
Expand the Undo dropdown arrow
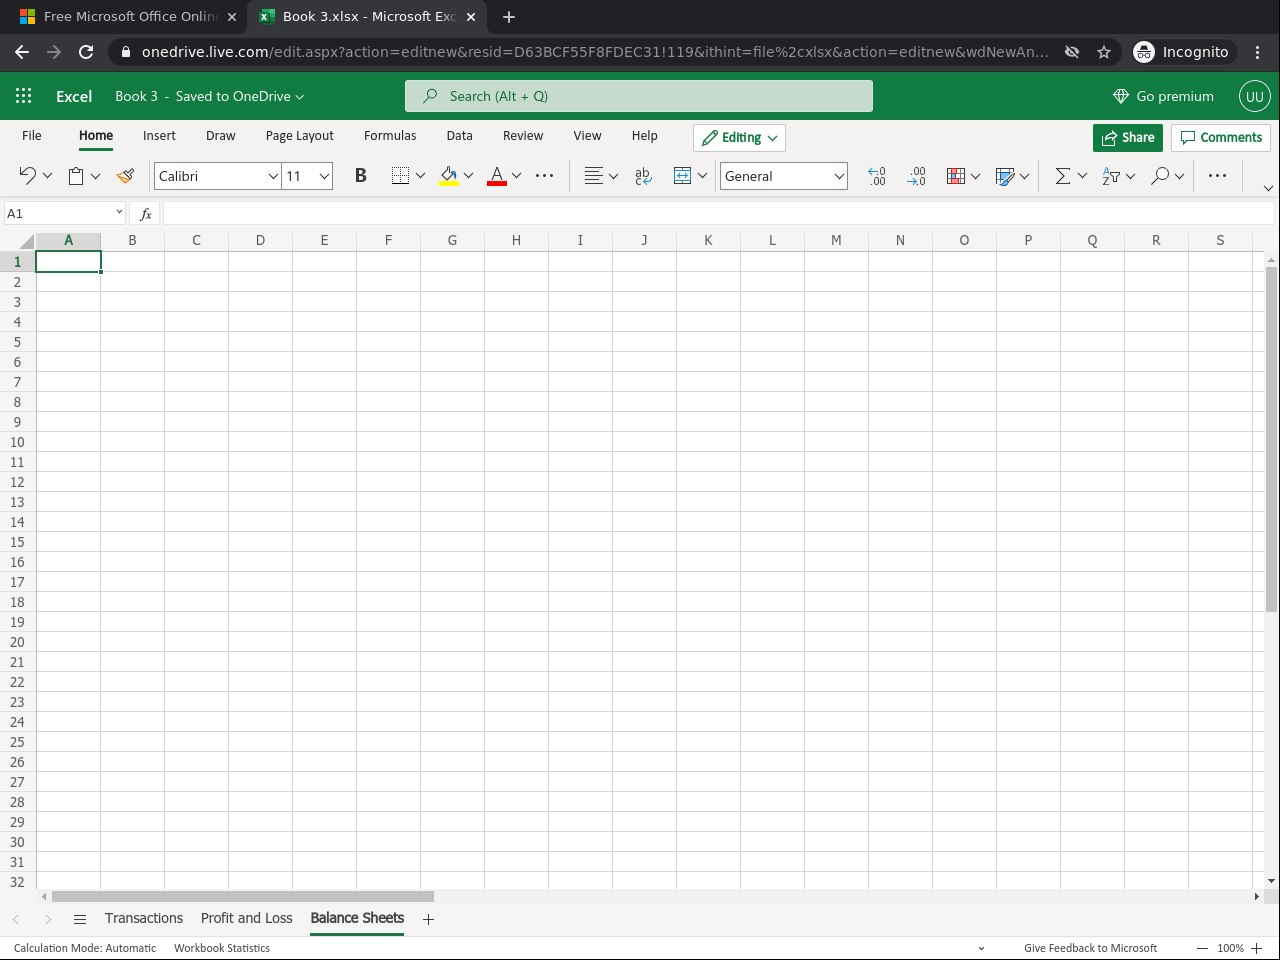click(x=47, y=176)
